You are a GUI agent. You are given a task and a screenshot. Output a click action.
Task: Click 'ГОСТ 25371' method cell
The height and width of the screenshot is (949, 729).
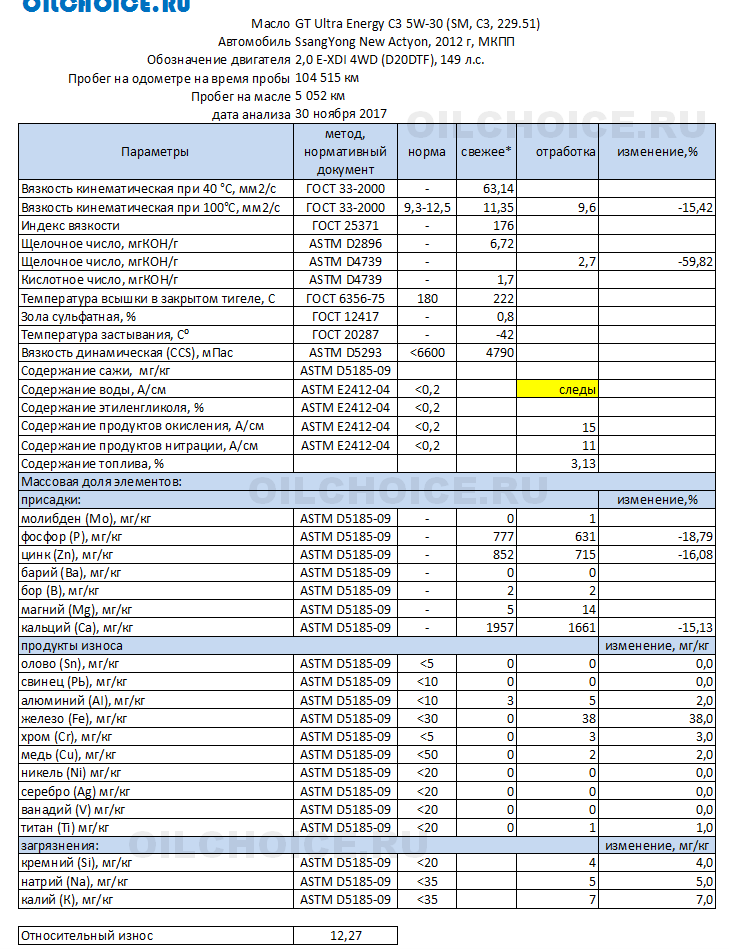[345, 226]
